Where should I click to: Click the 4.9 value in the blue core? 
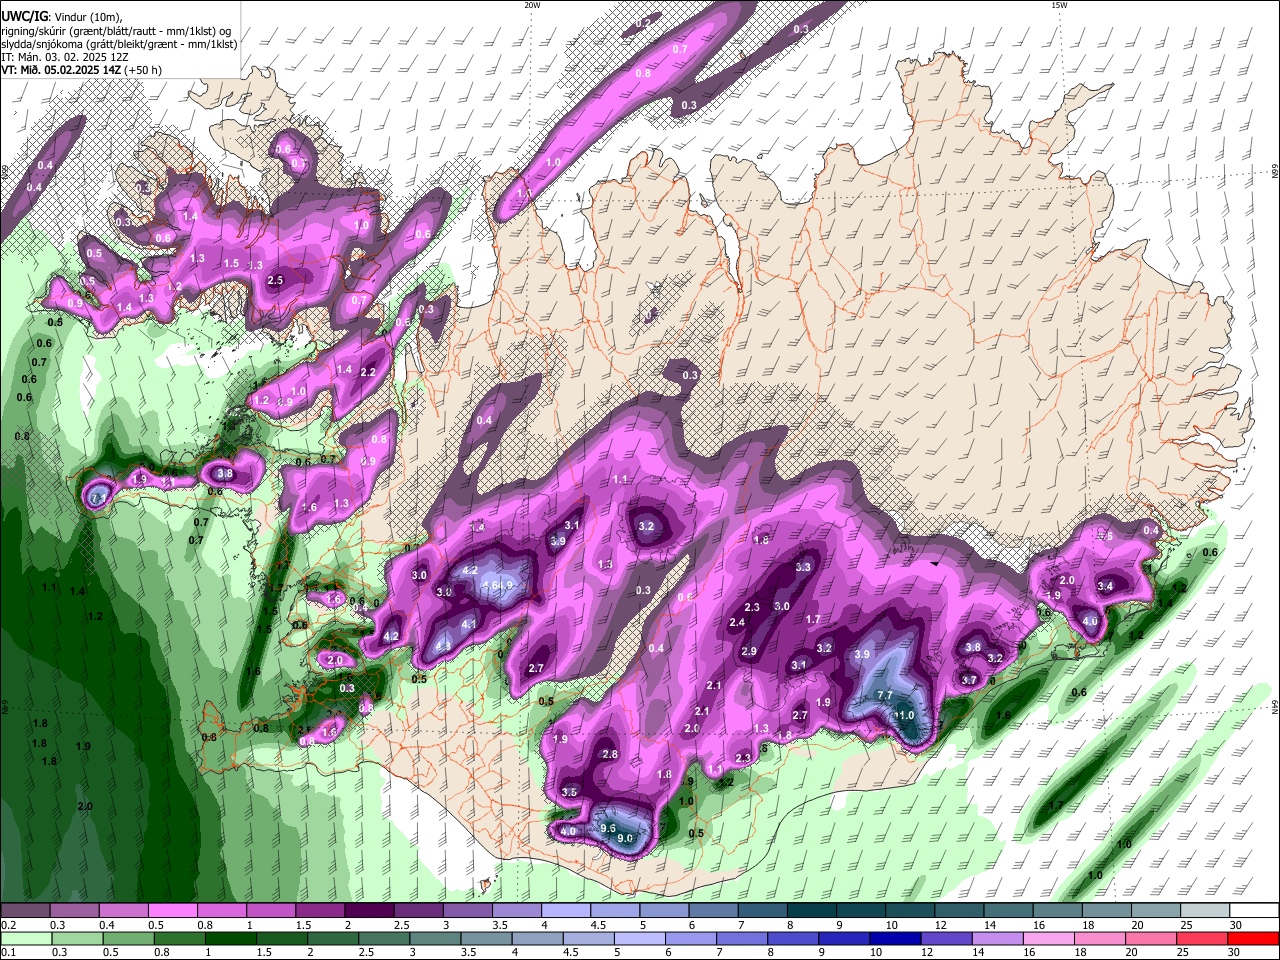(x=505, y=585)
